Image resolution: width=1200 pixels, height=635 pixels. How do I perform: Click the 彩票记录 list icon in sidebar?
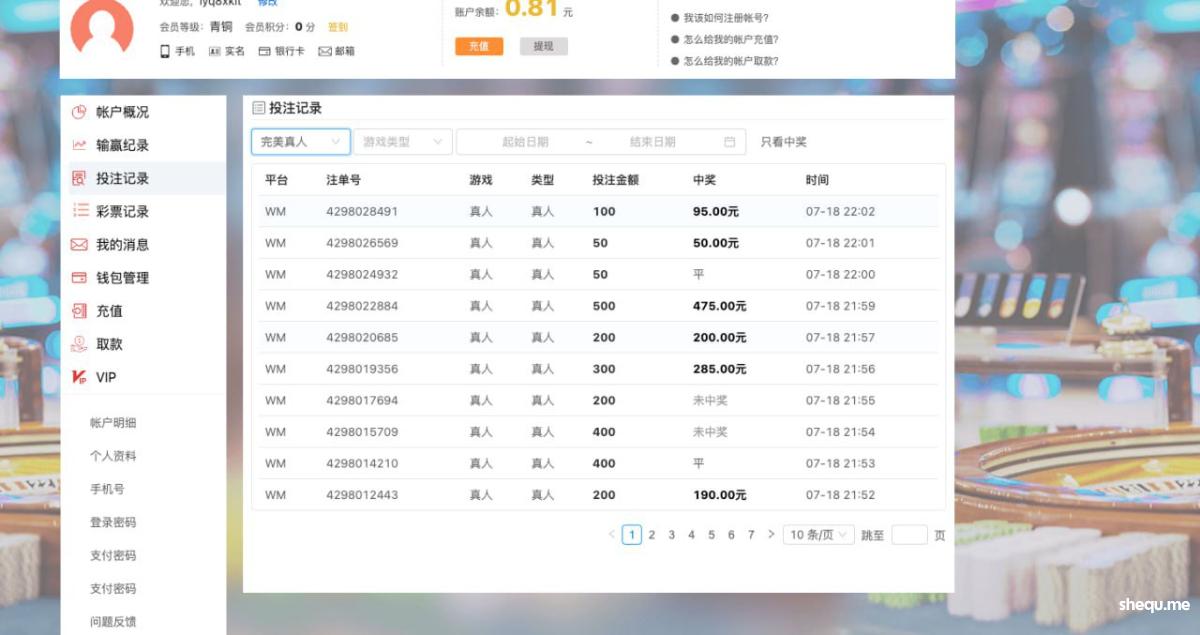pos(80,211)
